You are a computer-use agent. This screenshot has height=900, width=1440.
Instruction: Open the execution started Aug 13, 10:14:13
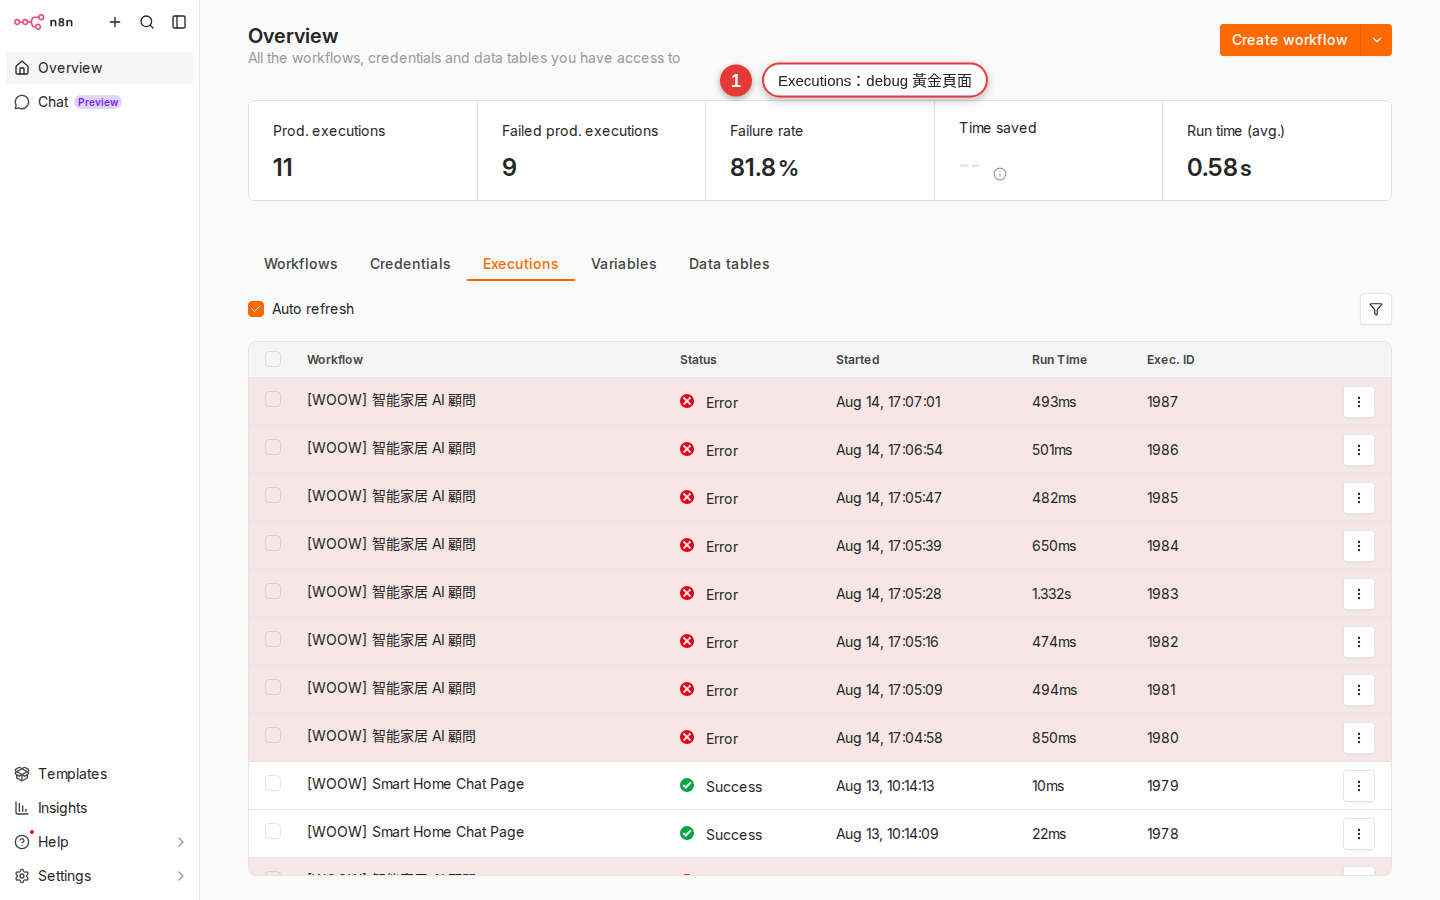pos(885,786)
